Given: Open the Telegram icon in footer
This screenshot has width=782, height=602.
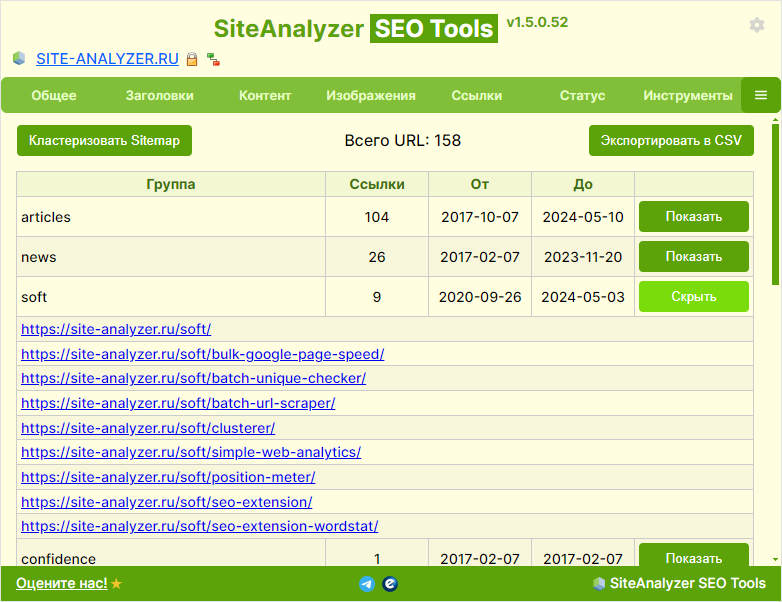Looking at the screenshot, I should 367,584.
